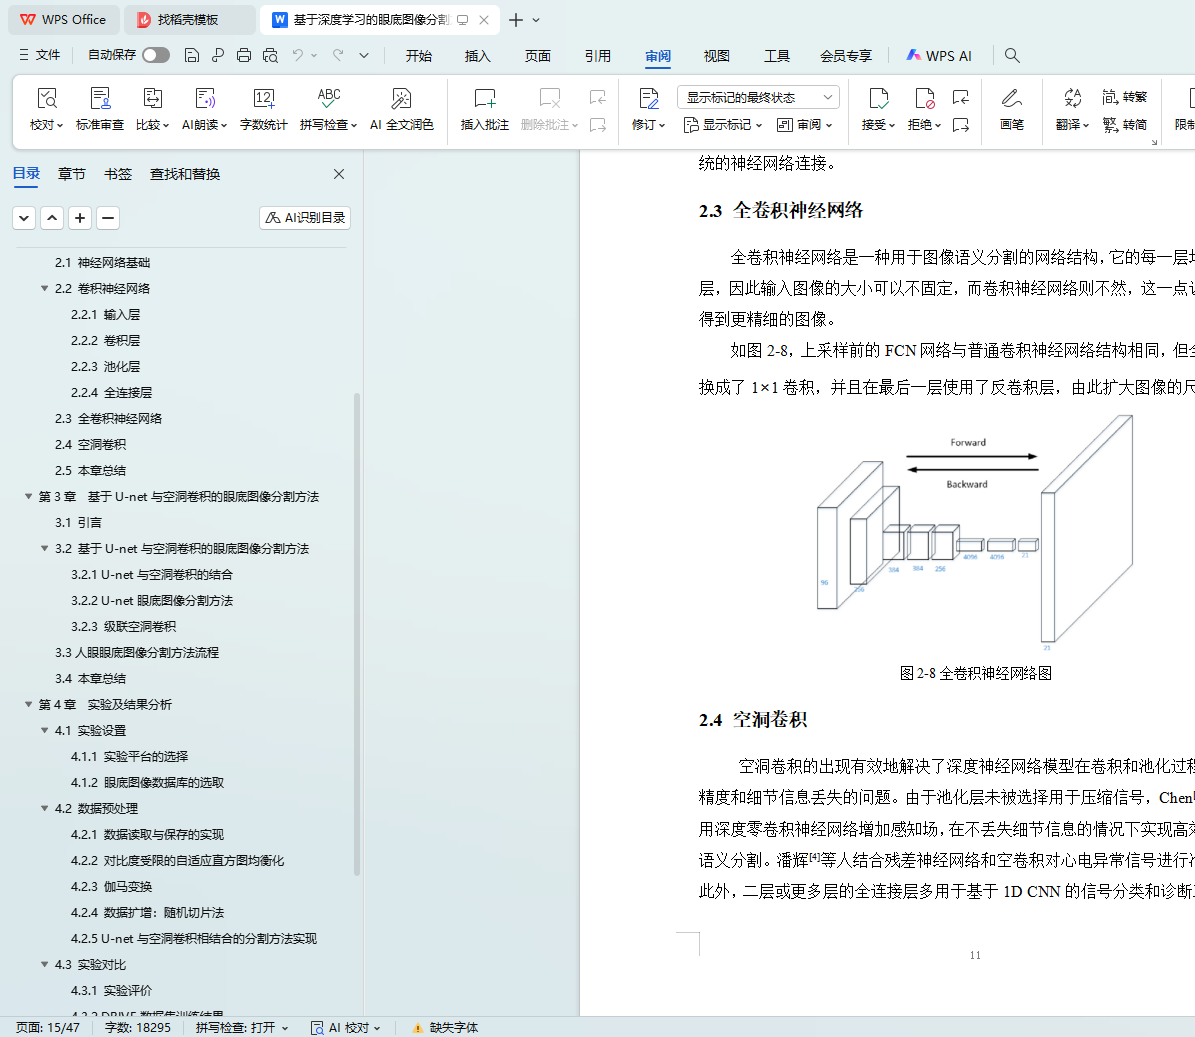Open the search magnifier icon

[1012, 55]
